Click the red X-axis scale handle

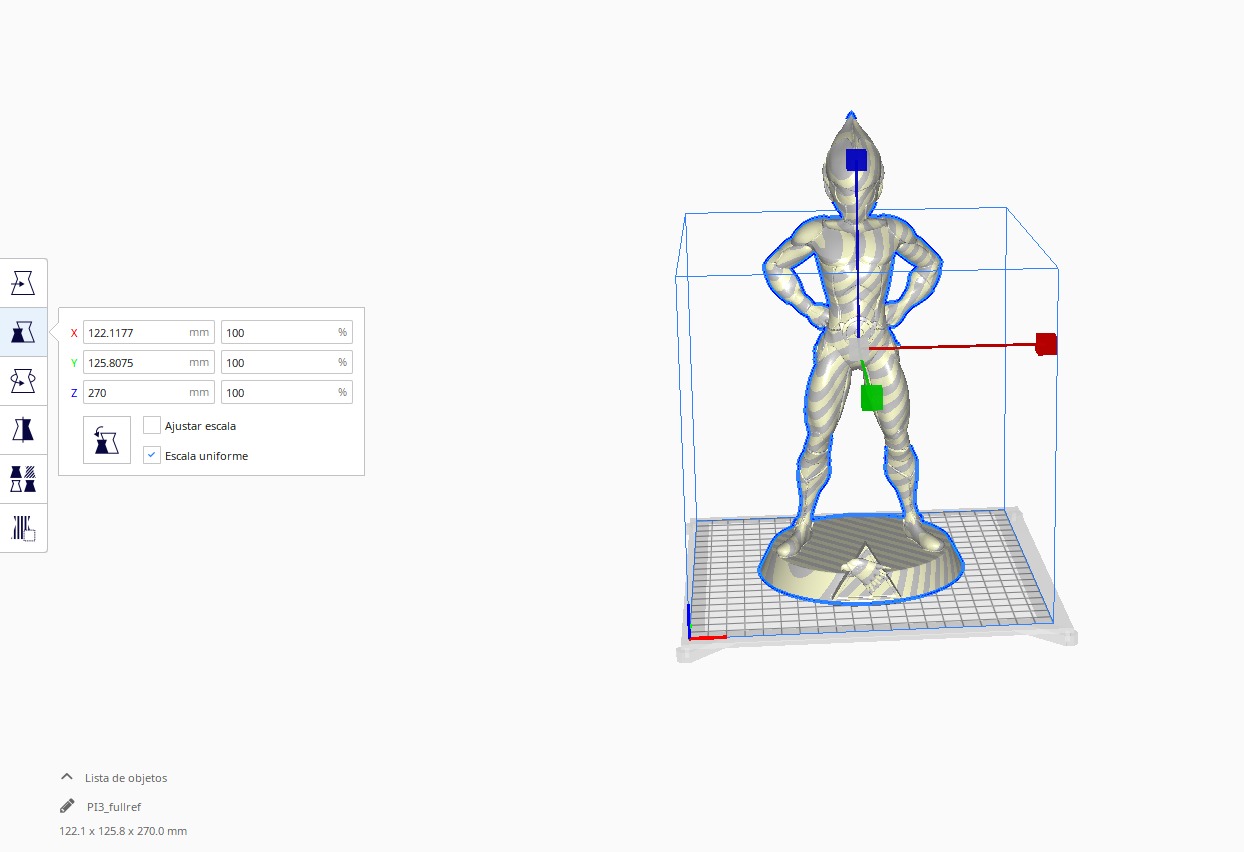pyautogui.click(x=1046, y=344)
